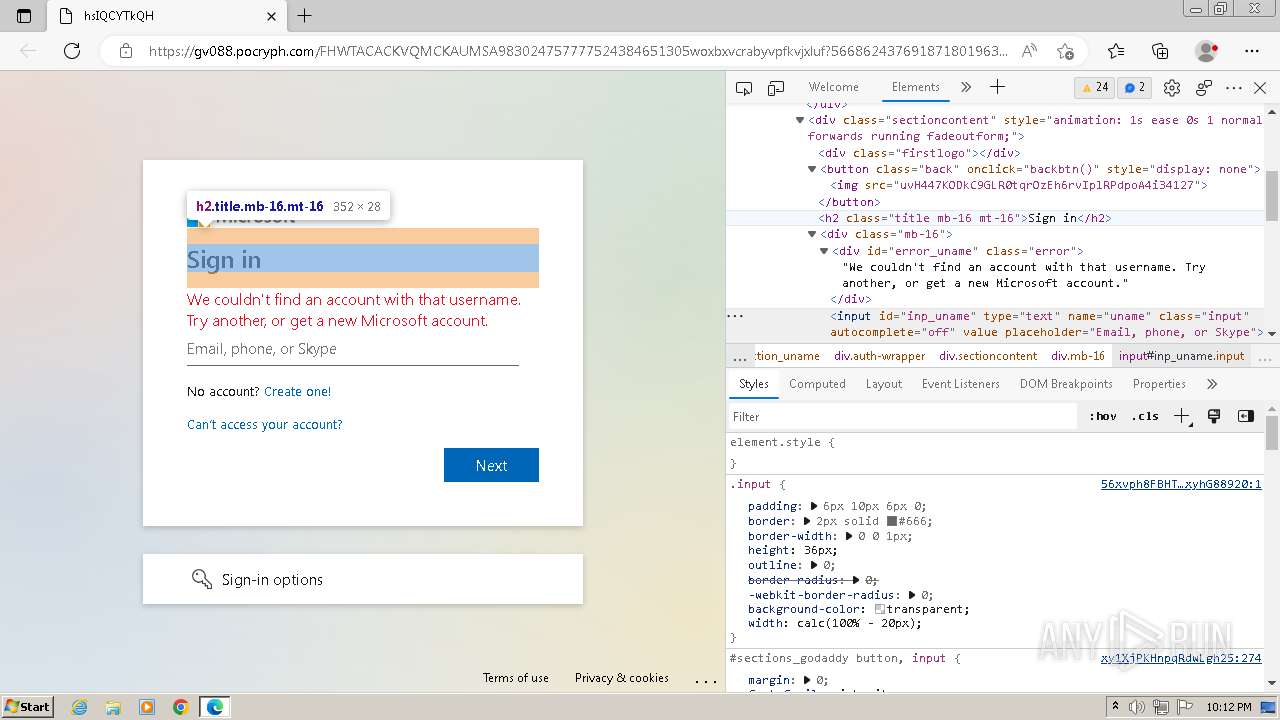
Task: Open the transparent background-color swatch
Action: coord(880,609)
